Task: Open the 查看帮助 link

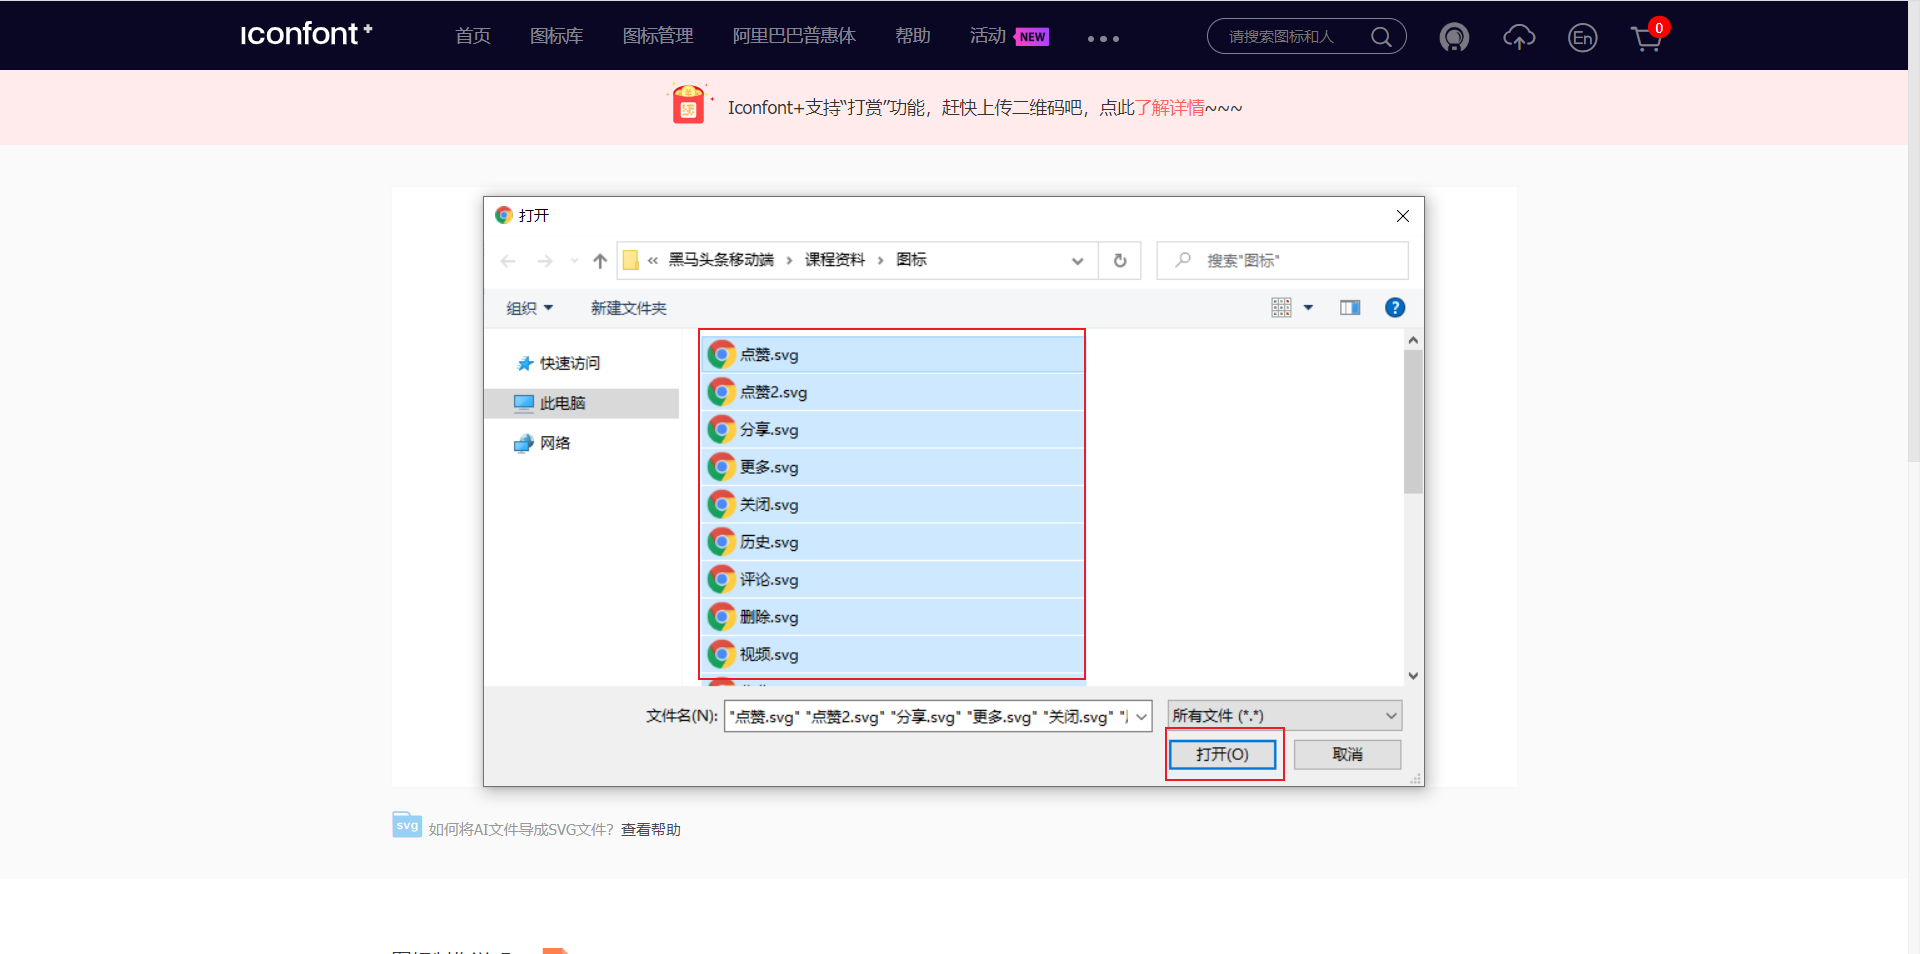Action: (x=651, y=829)
